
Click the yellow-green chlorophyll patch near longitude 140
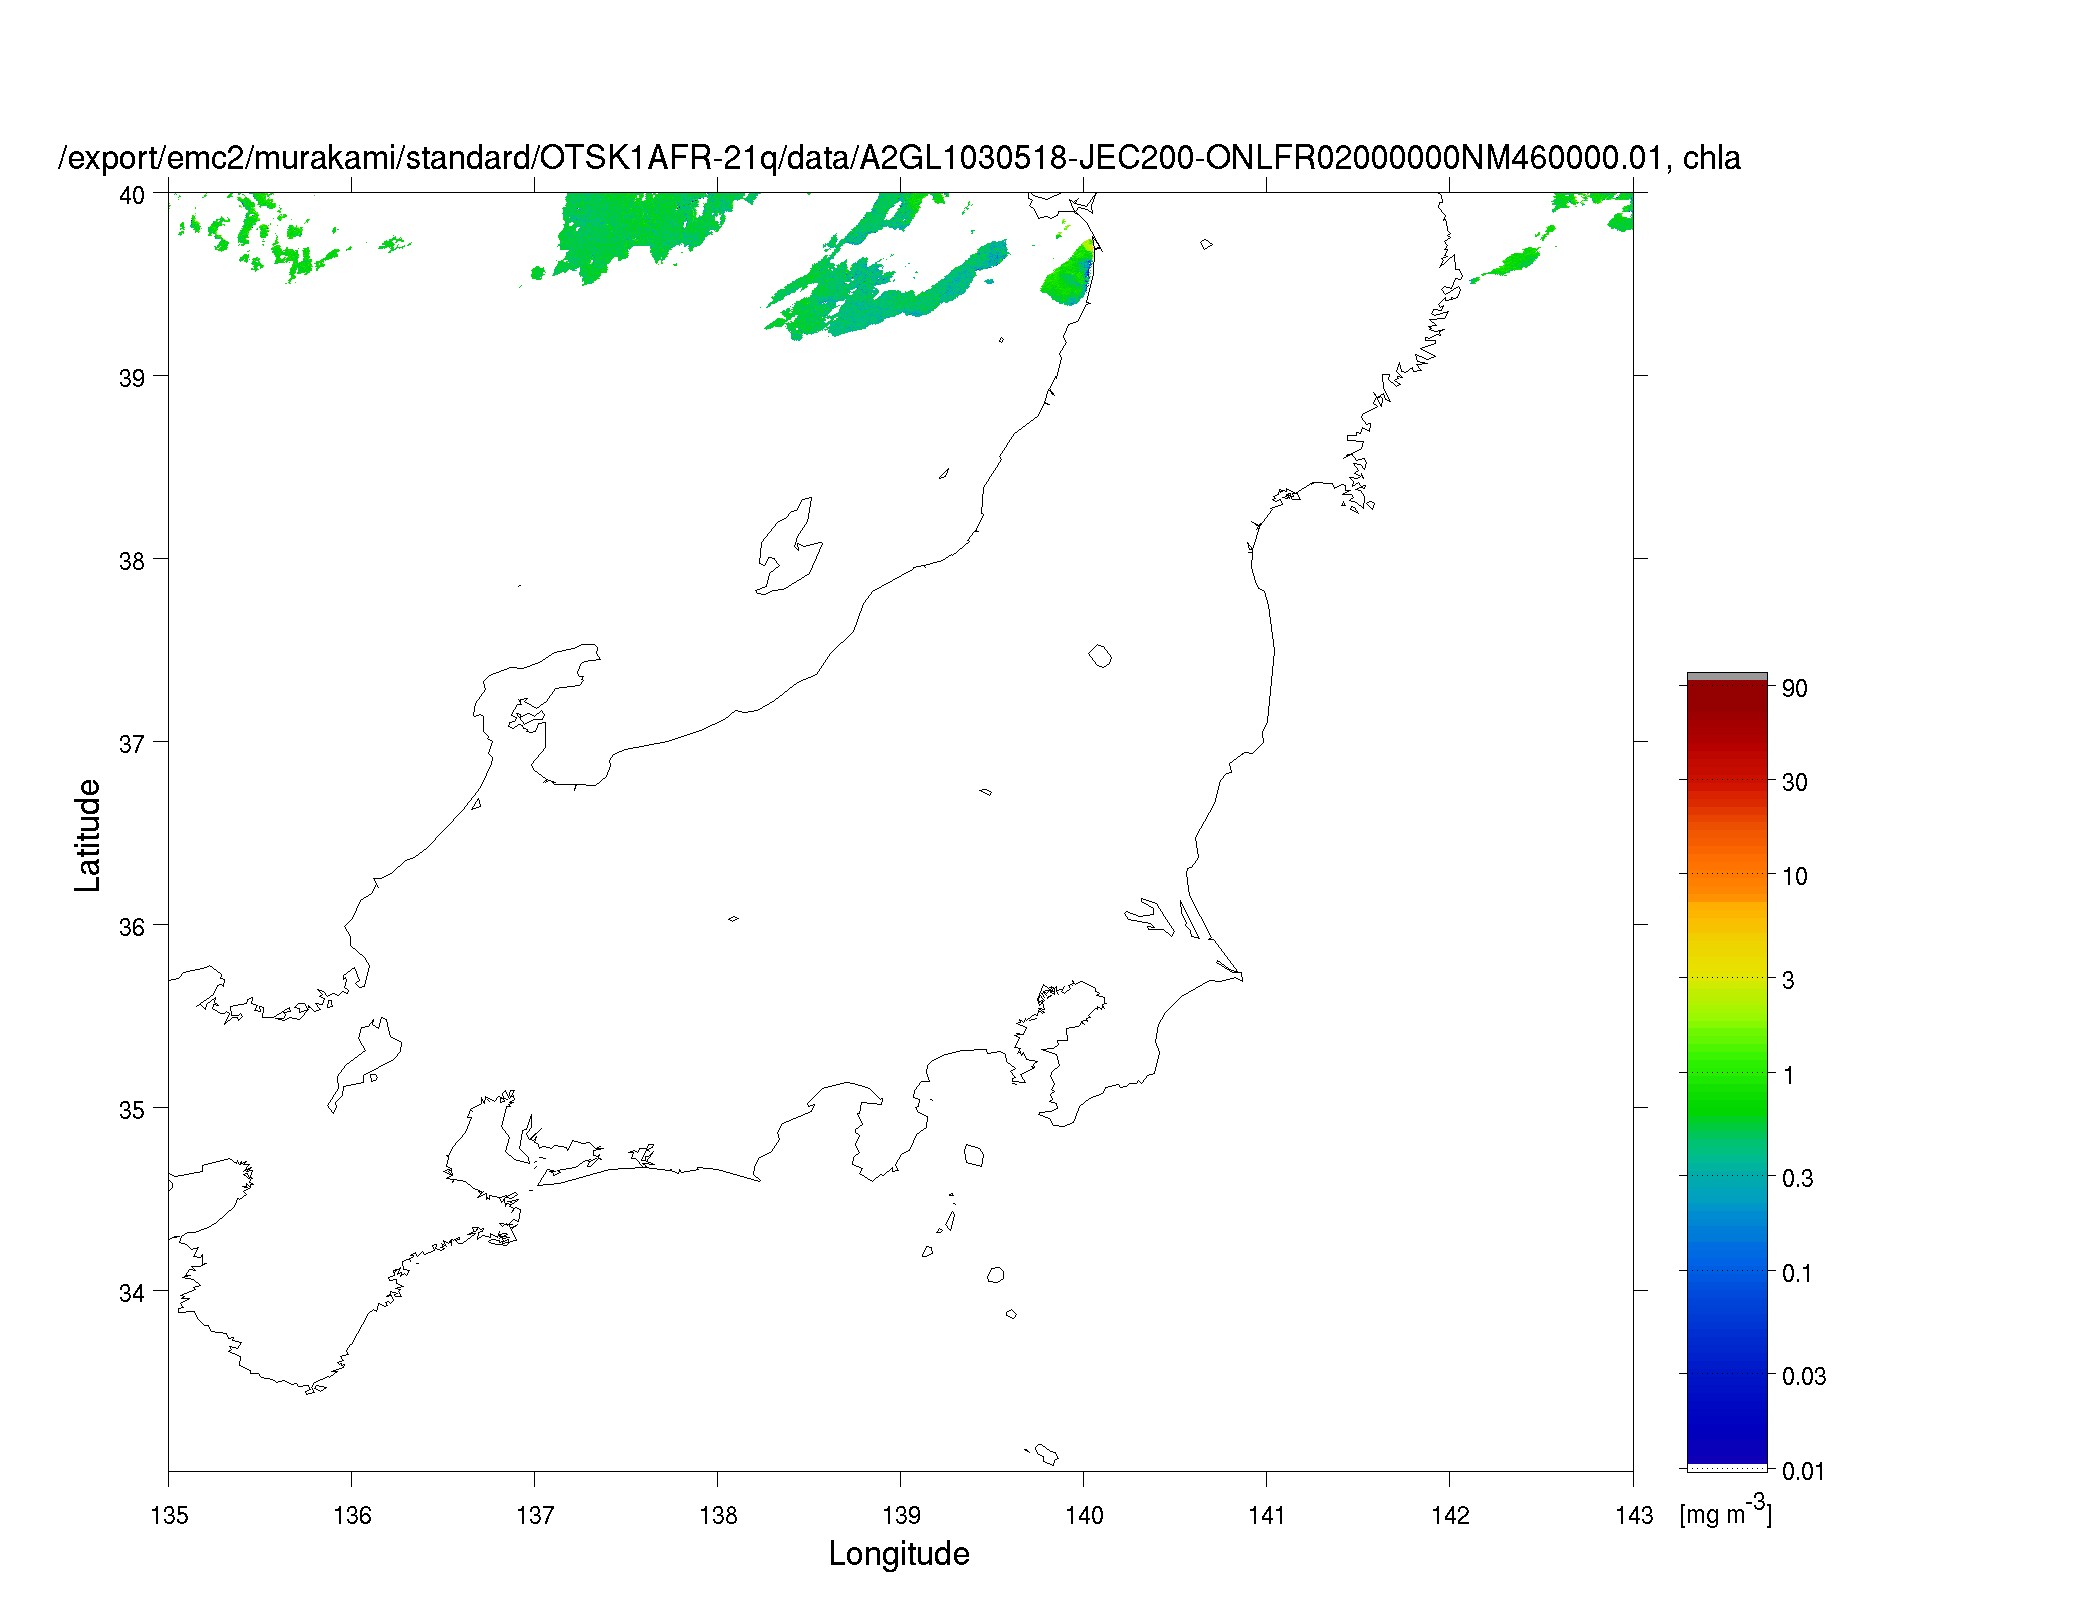click(x=1070, y=273)
